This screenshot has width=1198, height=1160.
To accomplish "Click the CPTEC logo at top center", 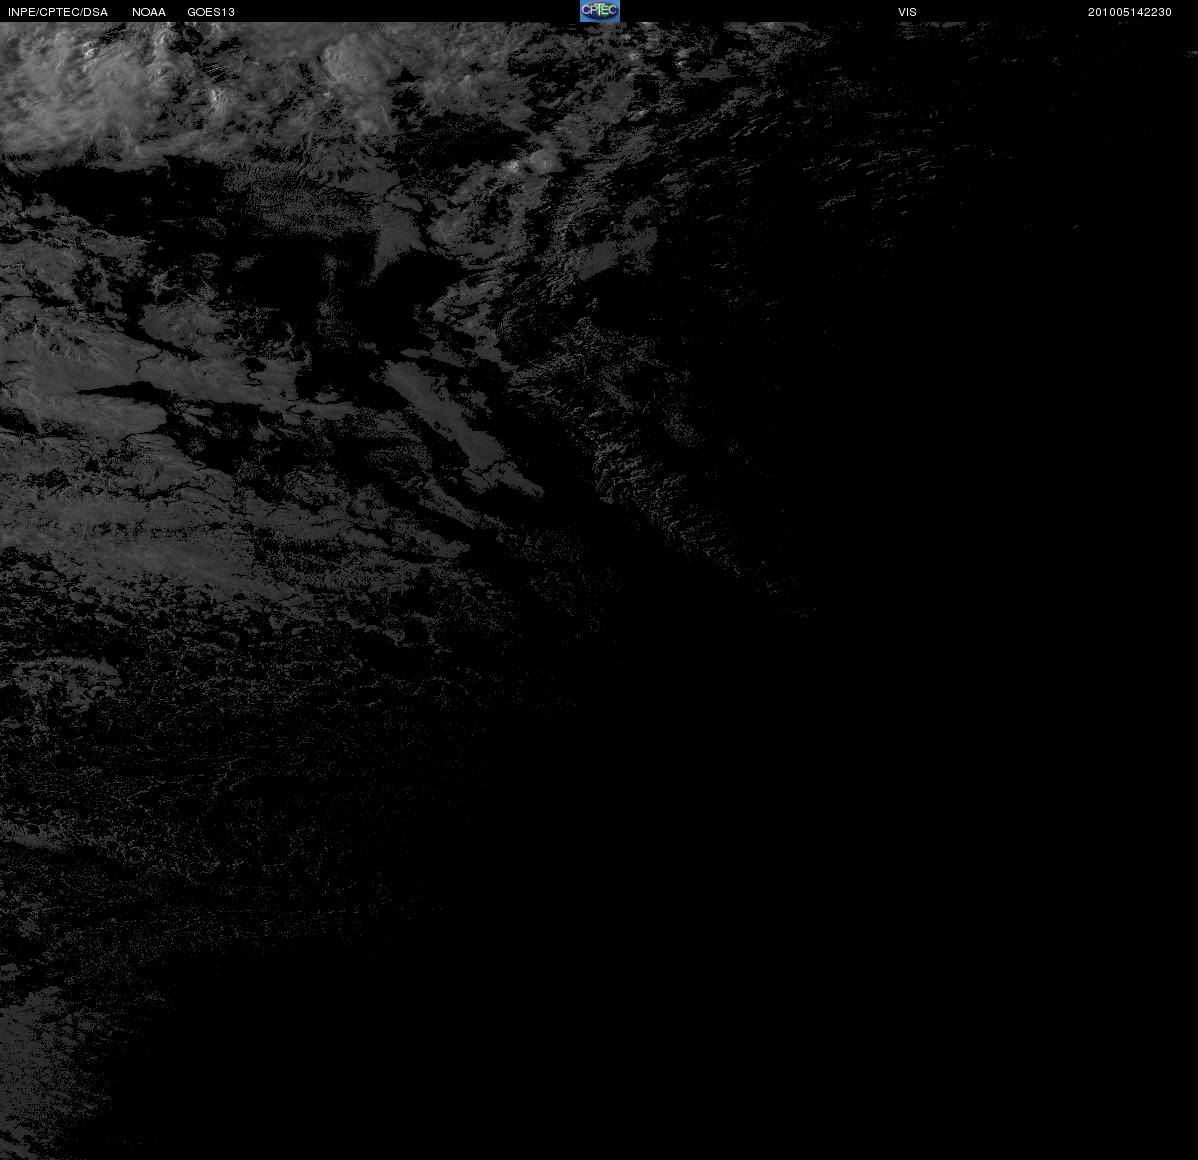I will 600,11.
